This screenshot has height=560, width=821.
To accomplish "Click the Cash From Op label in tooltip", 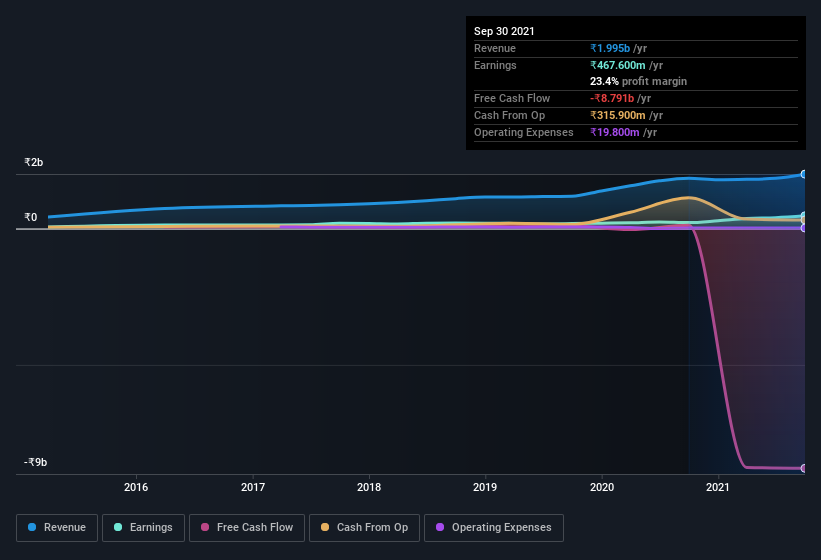I will (509, 115).
